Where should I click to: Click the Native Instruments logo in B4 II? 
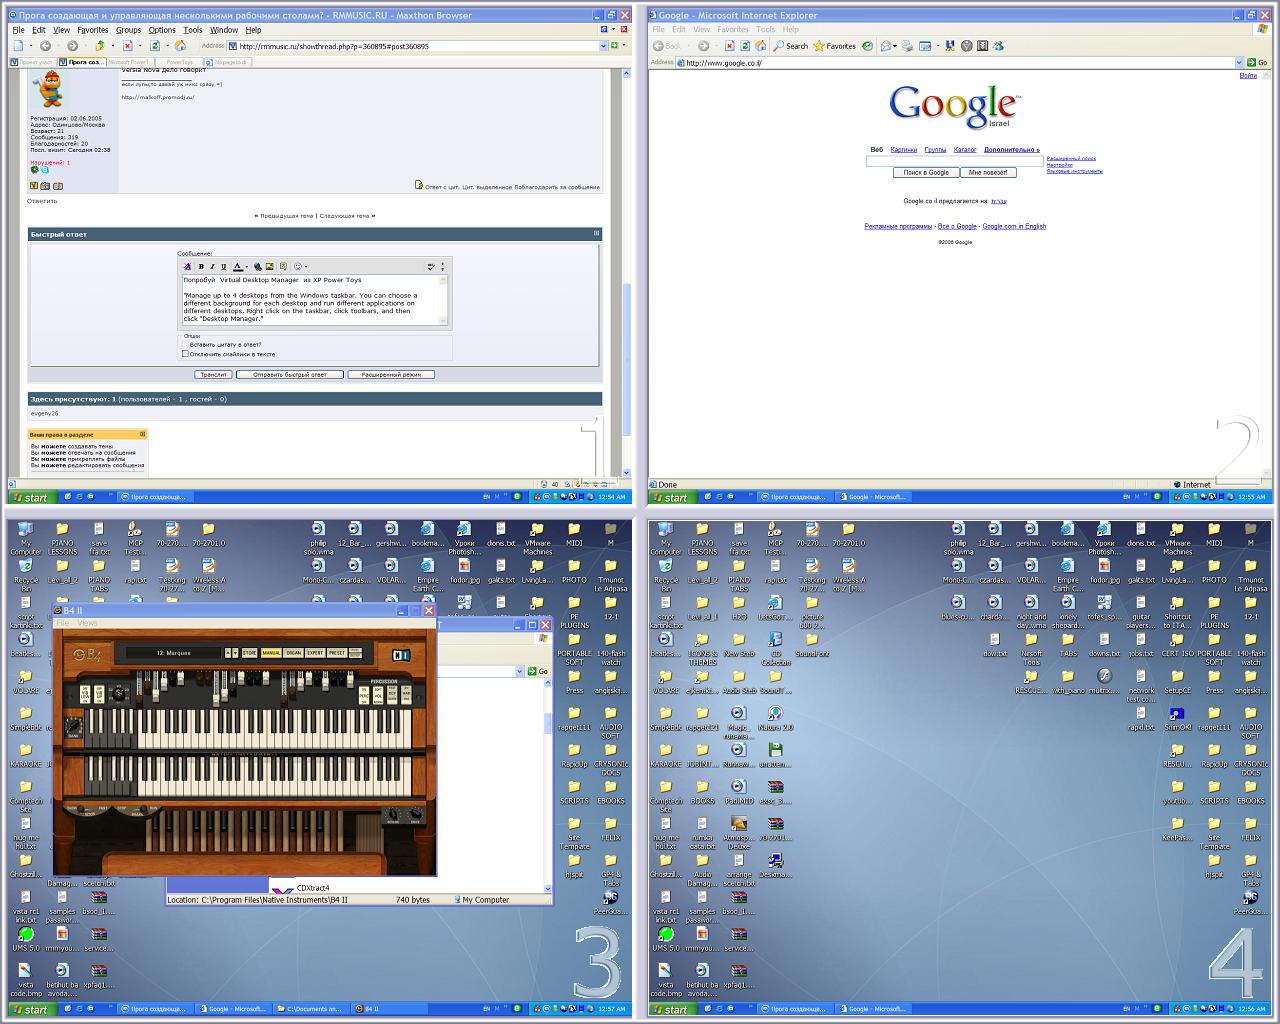401,656
